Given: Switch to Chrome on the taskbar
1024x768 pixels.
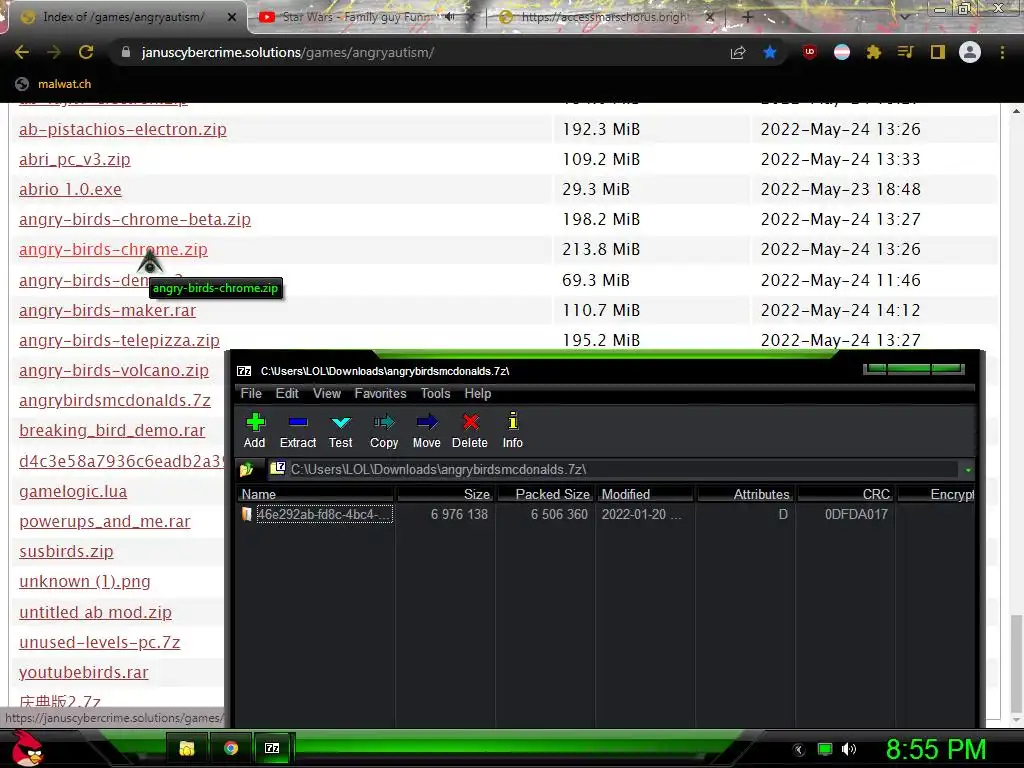Looking at the screenshot, I should [x=231, y=748].
